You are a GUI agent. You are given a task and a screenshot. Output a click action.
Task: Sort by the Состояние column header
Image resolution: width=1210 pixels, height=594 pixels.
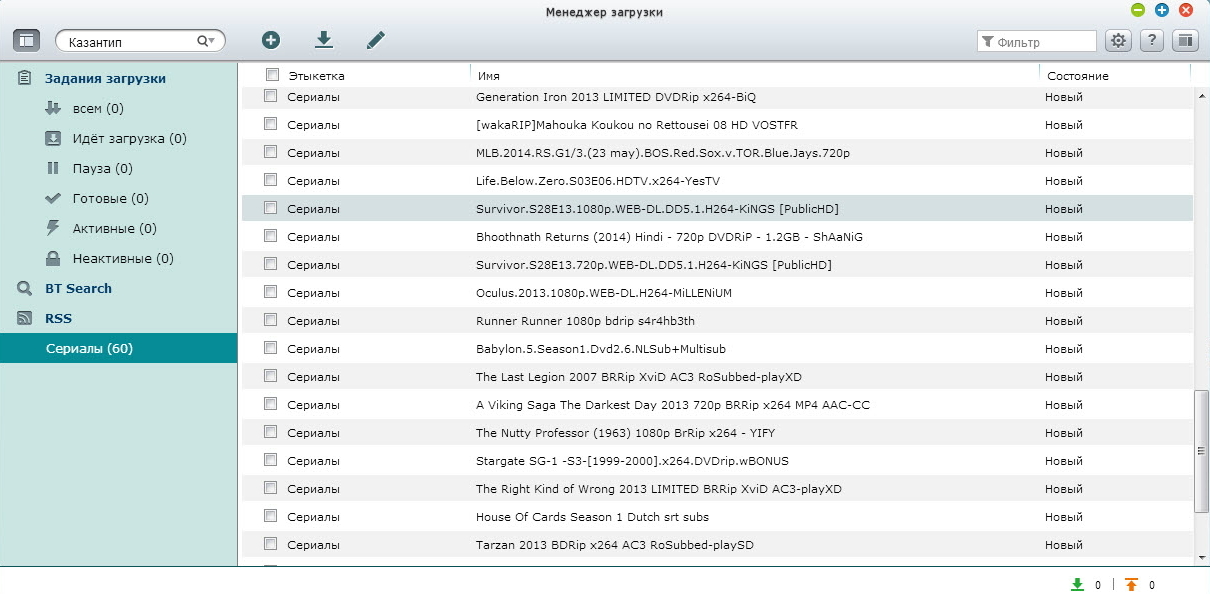[x=1077, y=75]
